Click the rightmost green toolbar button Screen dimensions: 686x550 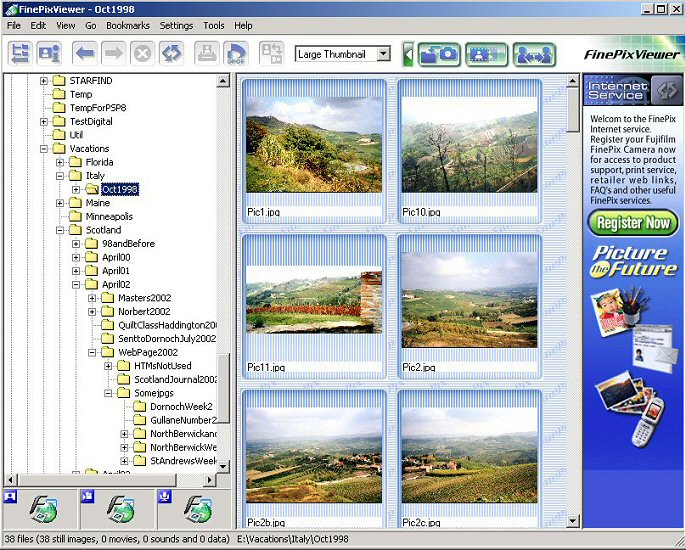533,54
